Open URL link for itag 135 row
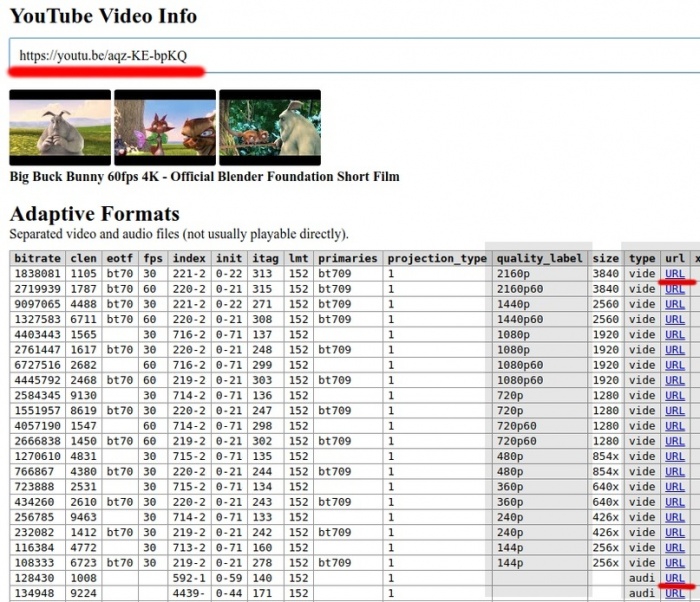Image resolution: width=700 pixels, height=602 pixels. (x=675, y=456)
